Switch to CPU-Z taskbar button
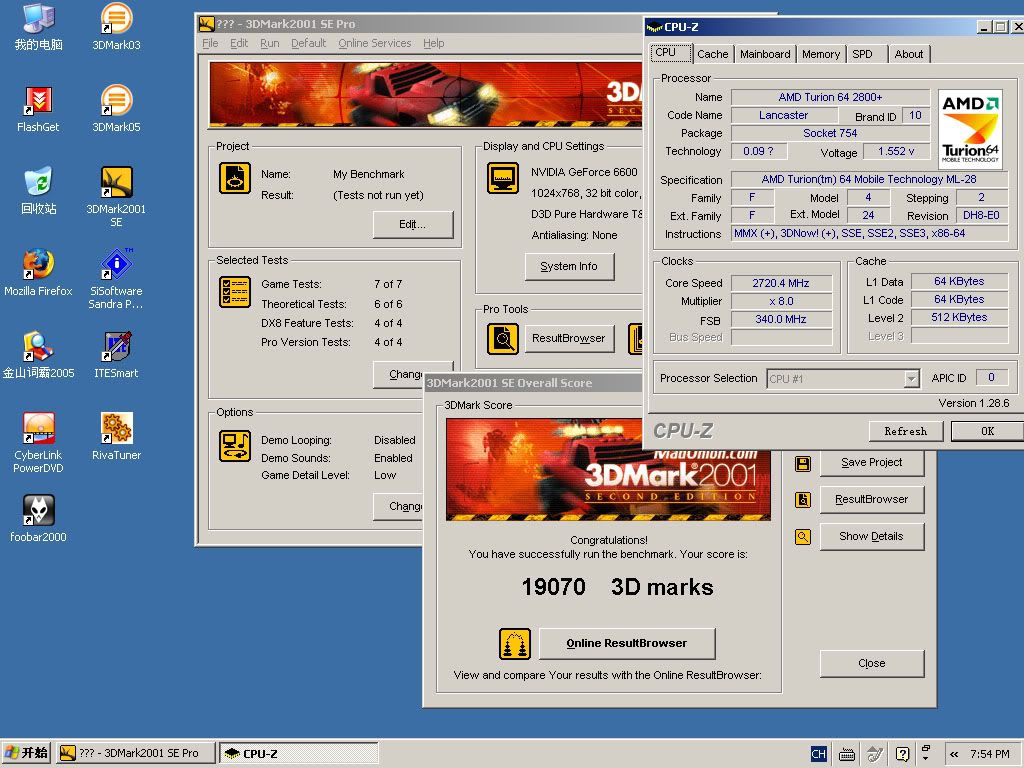 pos(299,754)
